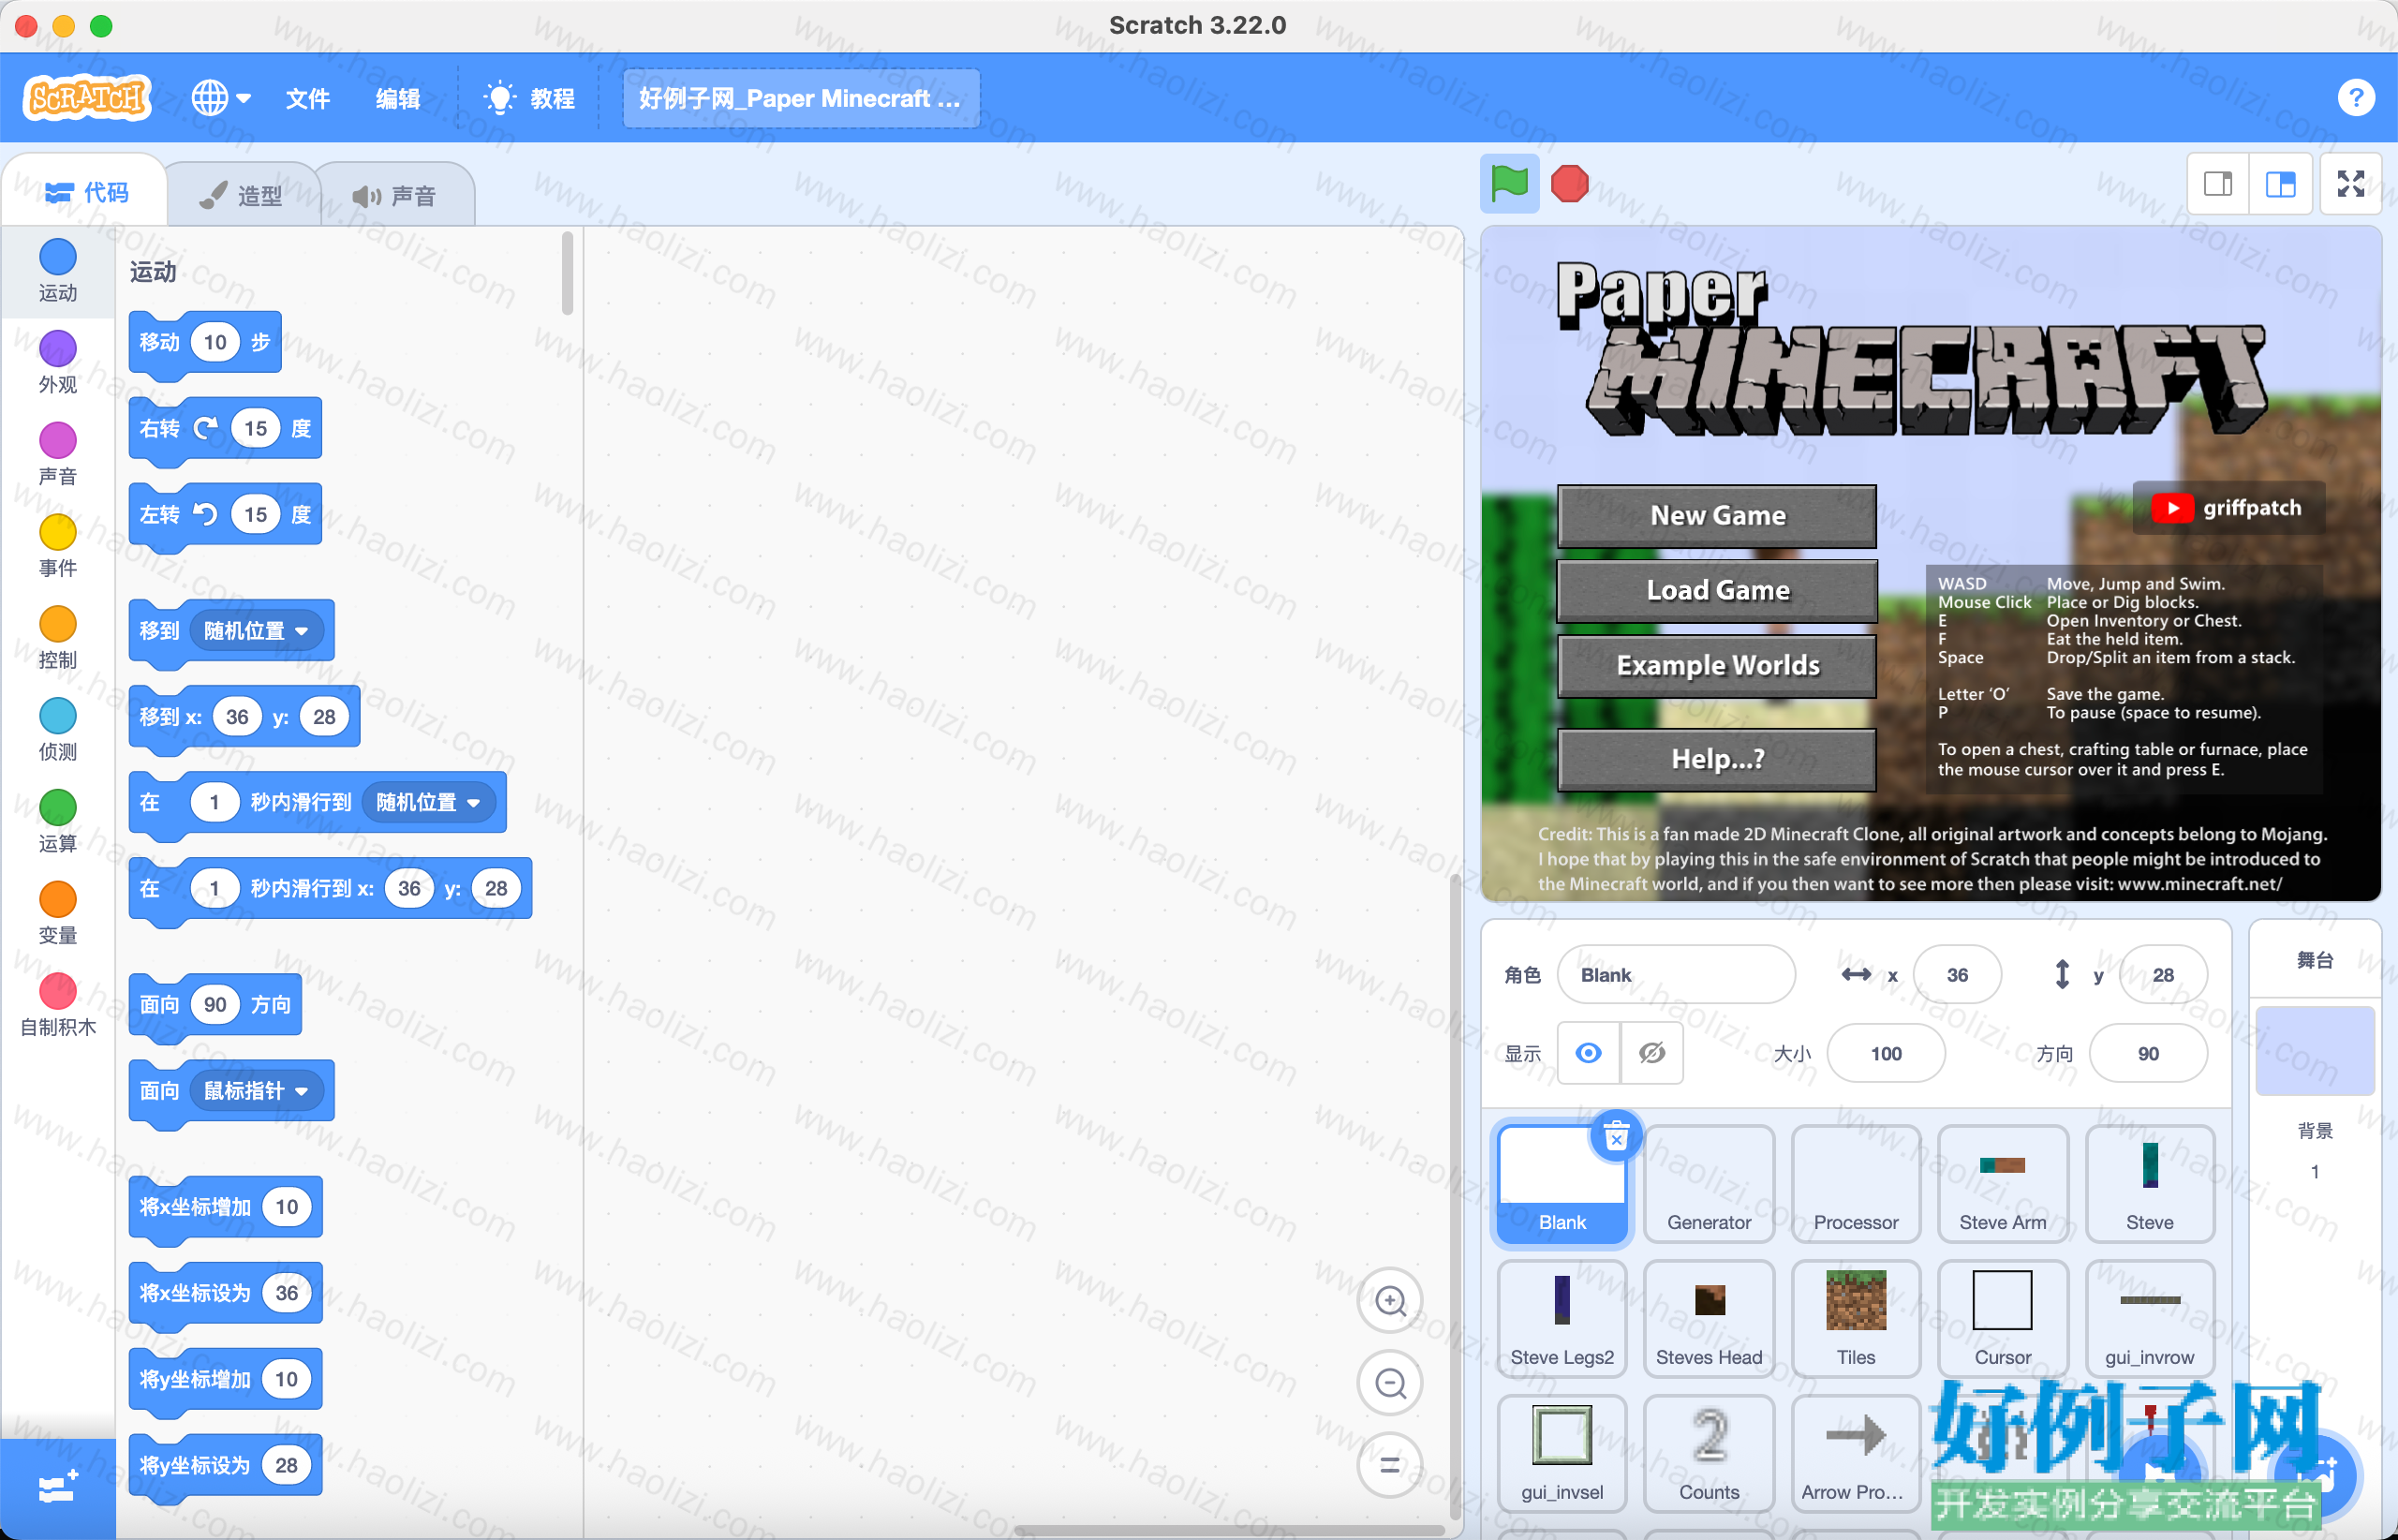2398x1540 pixels.
Task: Switch to the 造型 costumes tab
Action: 242,195
